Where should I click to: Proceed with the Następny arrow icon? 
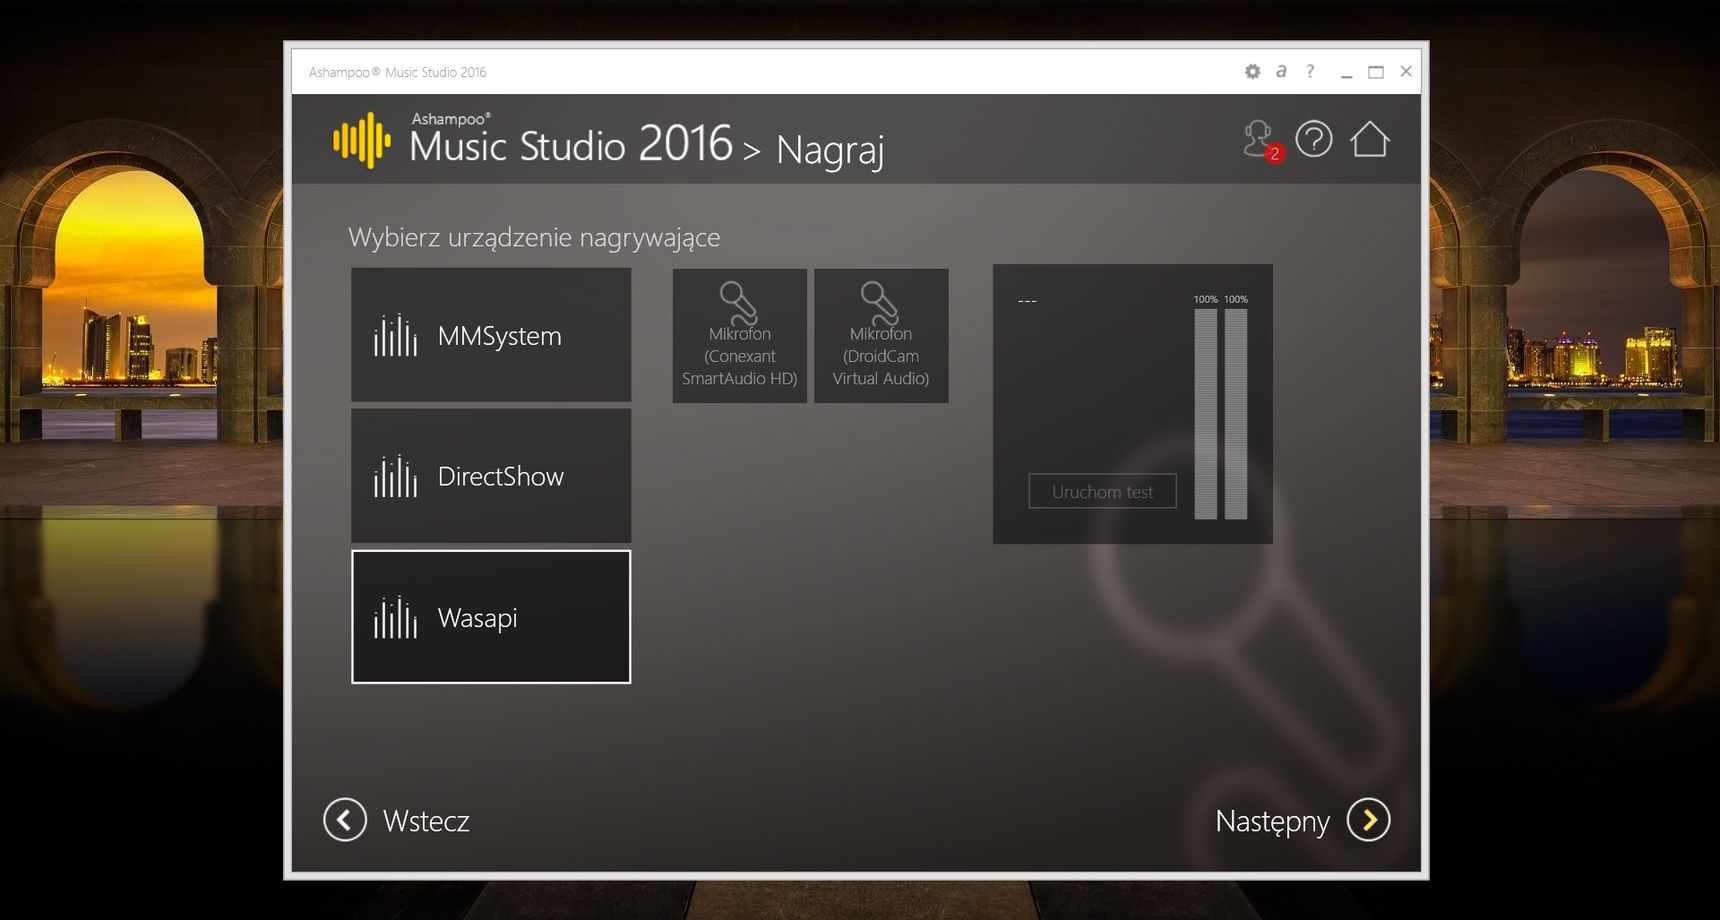(x=1369, y=820)
